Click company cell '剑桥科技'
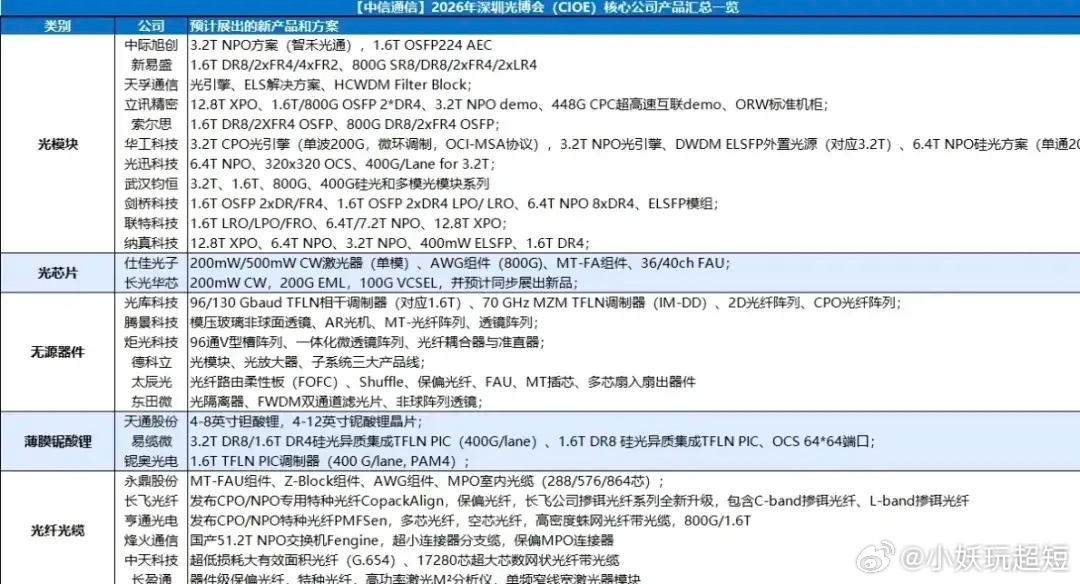This screenshot has width=1080, height=584. 151,204
